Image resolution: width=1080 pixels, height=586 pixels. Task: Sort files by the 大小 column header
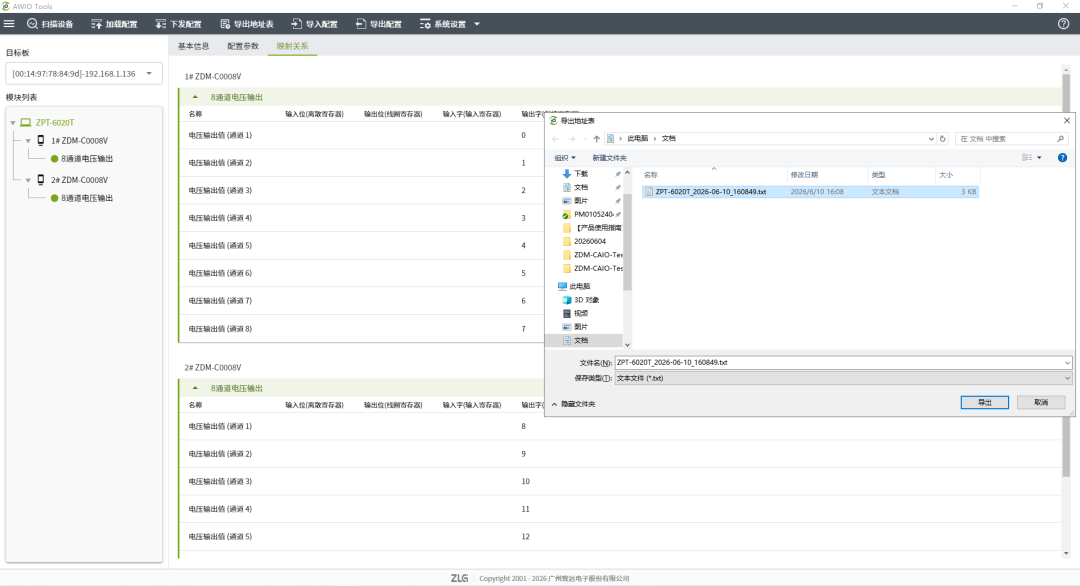pyautogui.click(x=946, y=175)
